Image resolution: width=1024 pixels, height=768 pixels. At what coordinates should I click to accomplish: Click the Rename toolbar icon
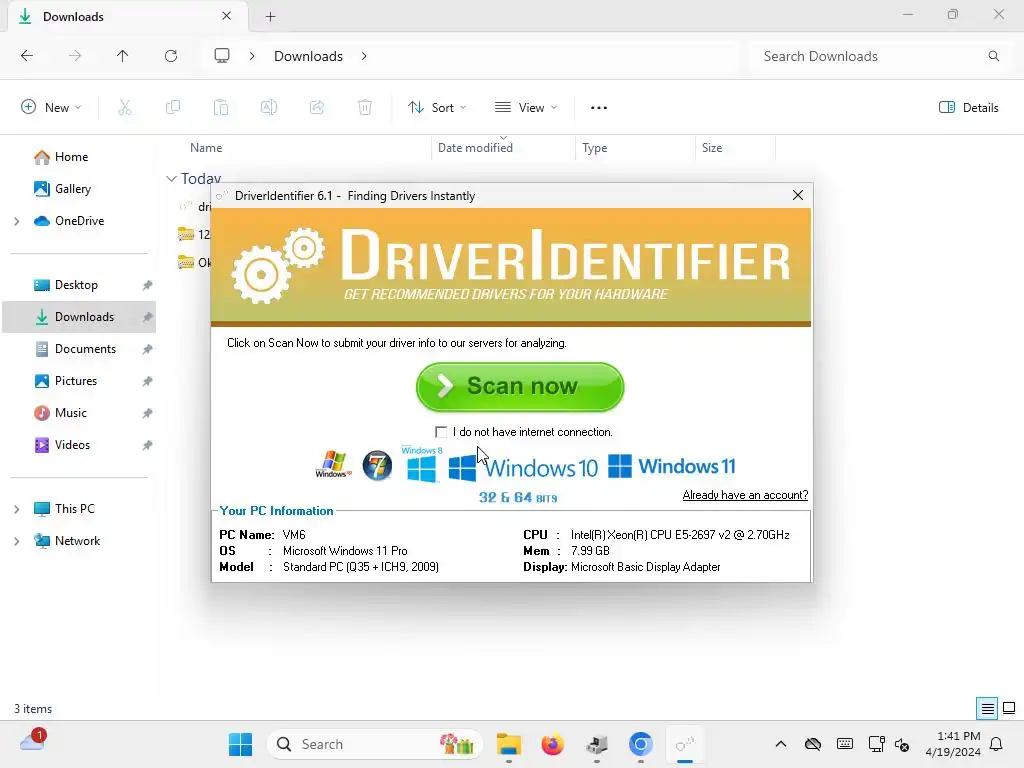[x=269, y=108]
